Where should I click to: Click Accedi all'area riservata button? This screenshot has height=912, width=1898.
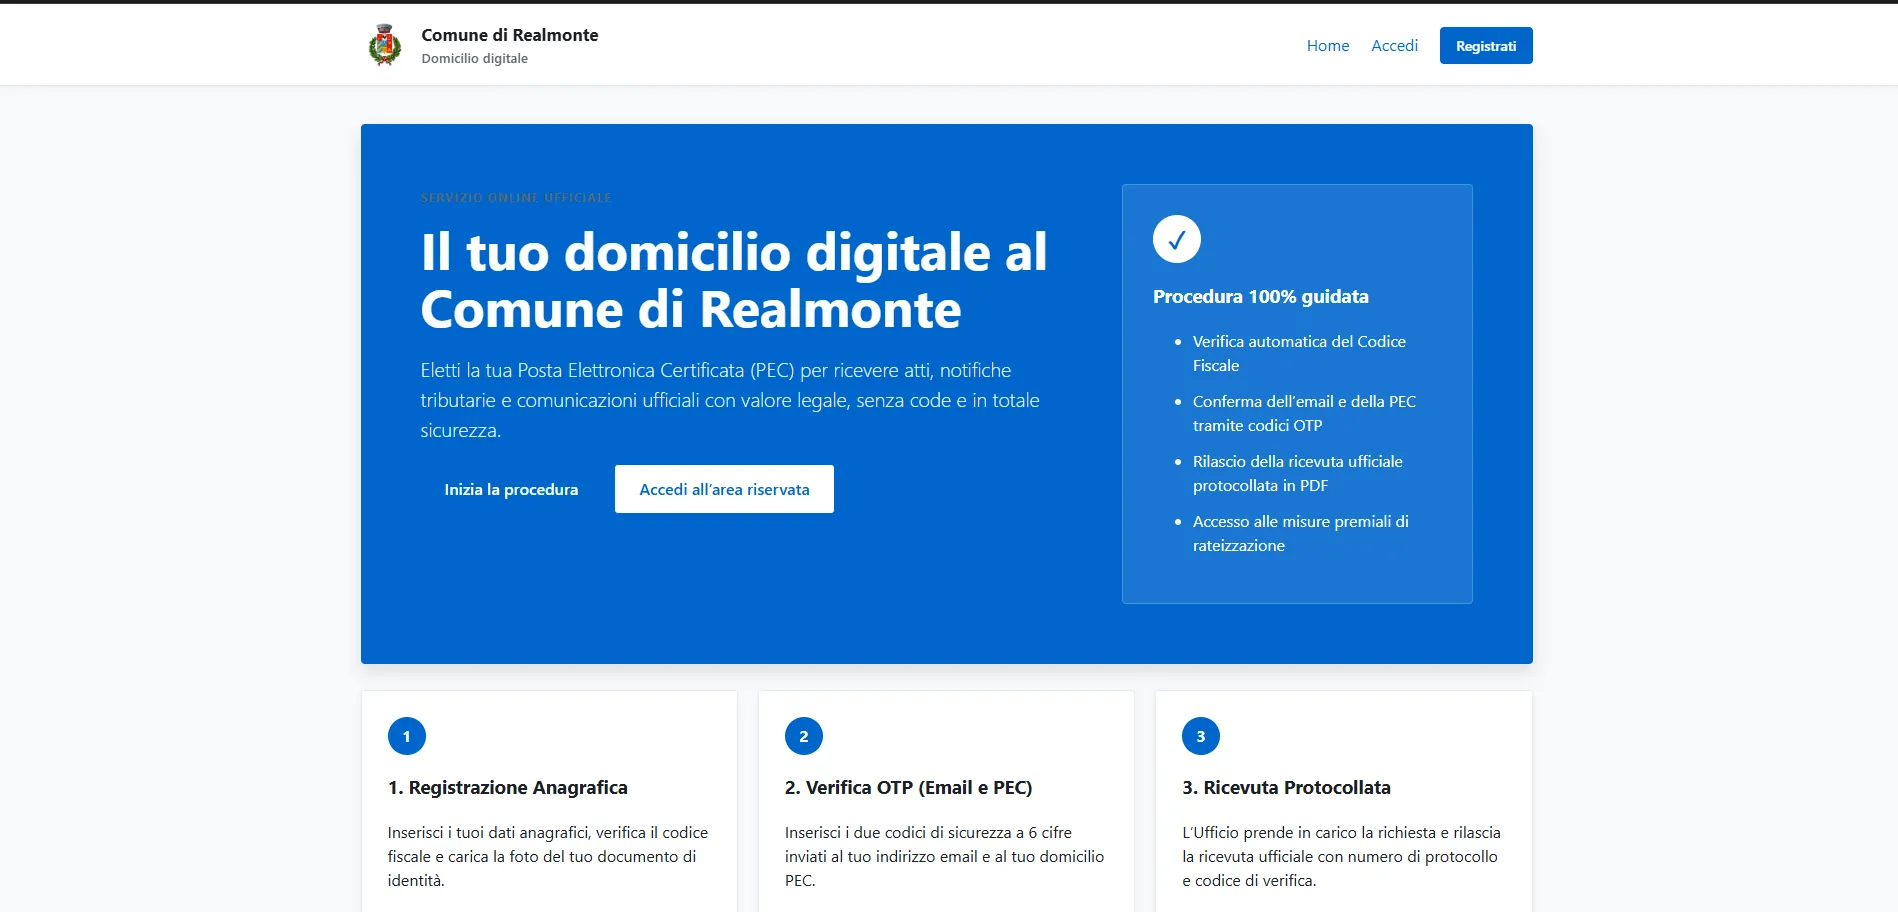[x=724, y=489]
